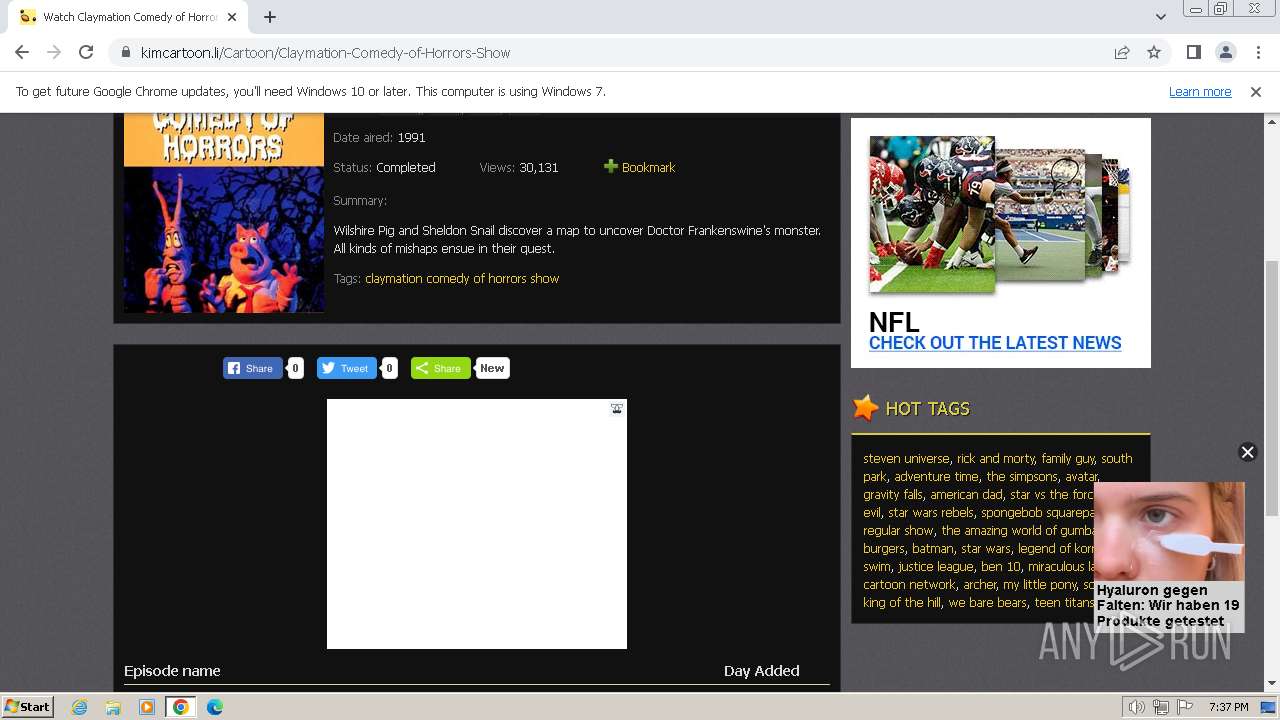Open the archer hot tag

tap(980, 584)
